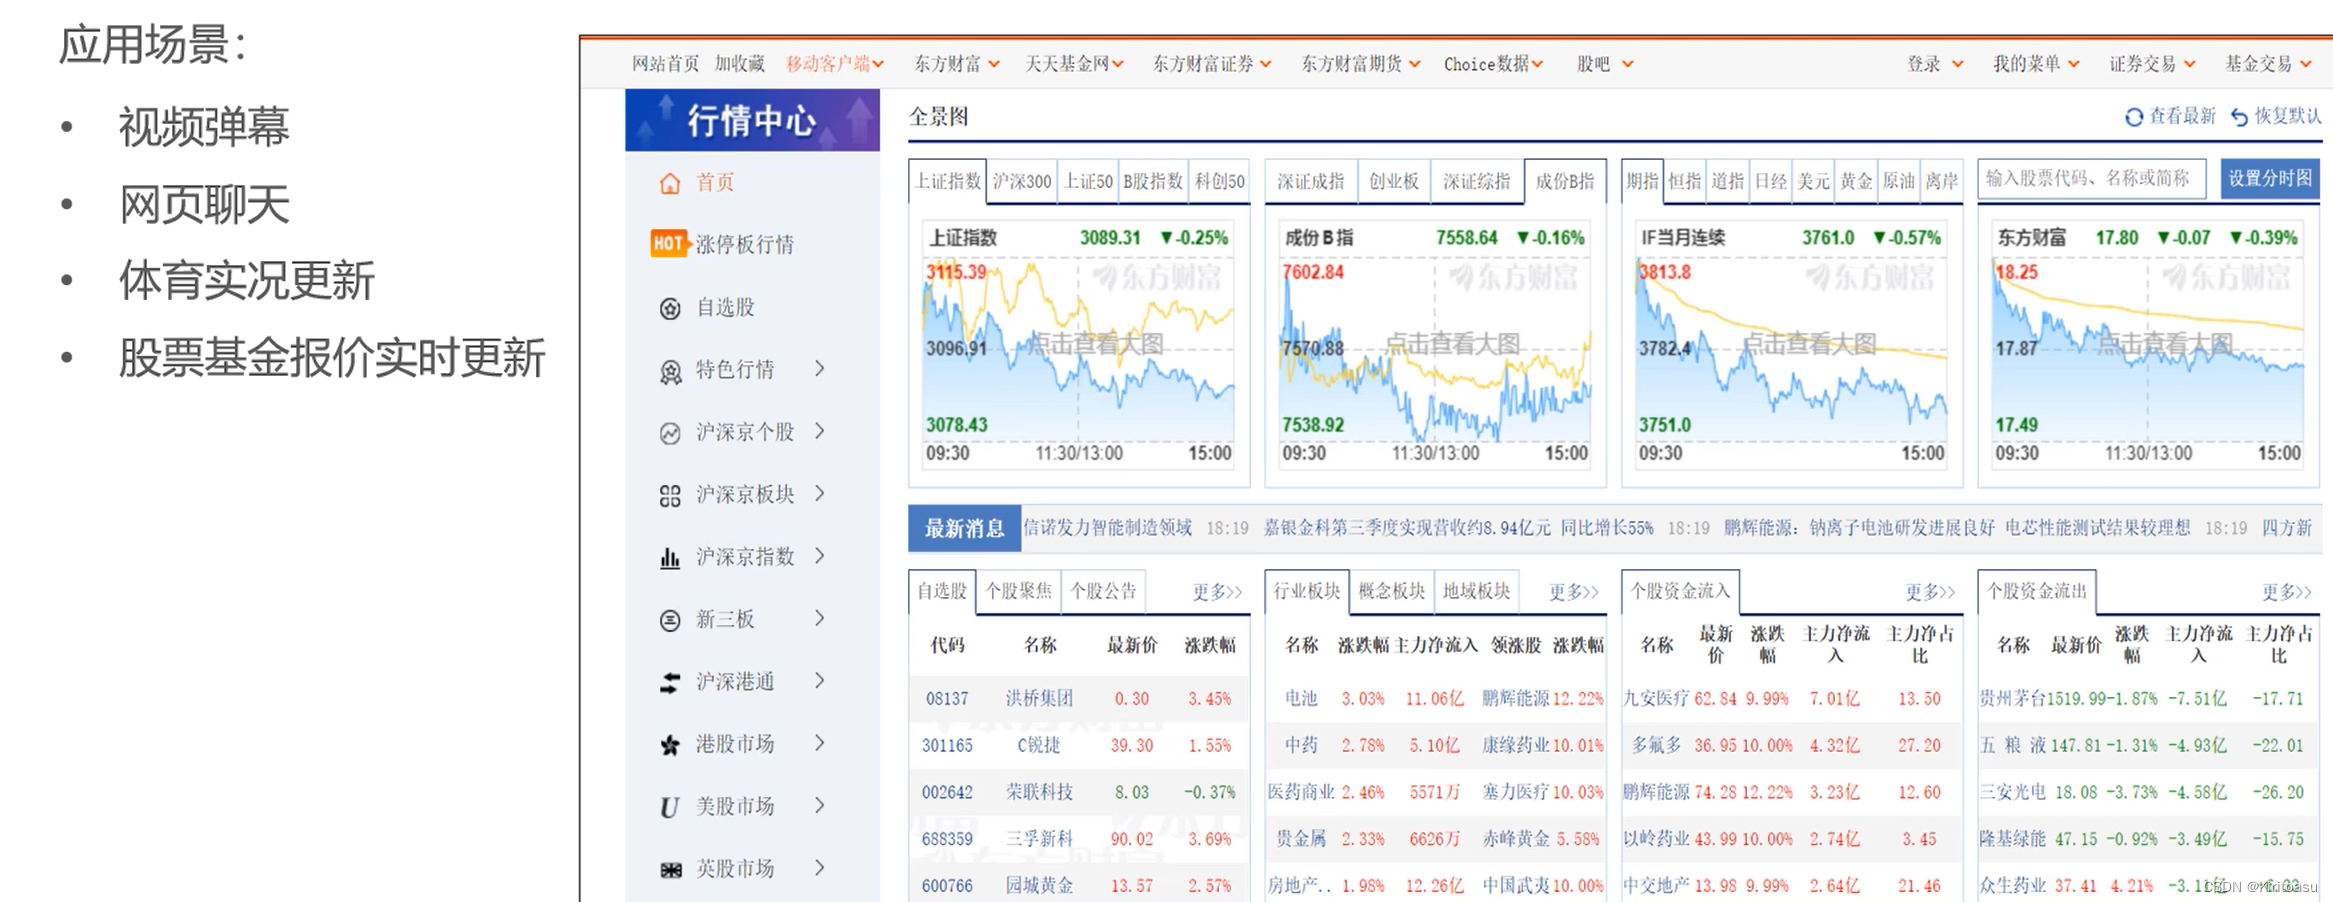This screenshot has width=2333, height=902.
Task: Select the 科创50 tab
Action: [x=1219, y=181]
